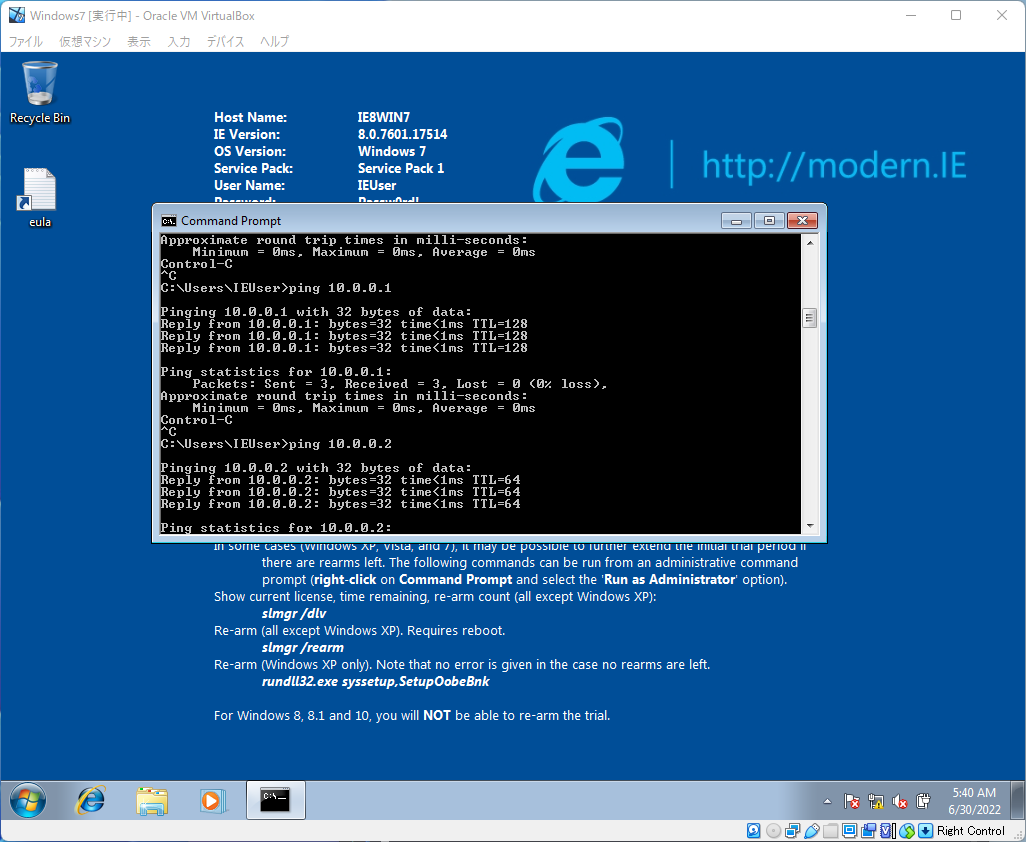Maximize the VirtualBox VM window

point(956,15)
